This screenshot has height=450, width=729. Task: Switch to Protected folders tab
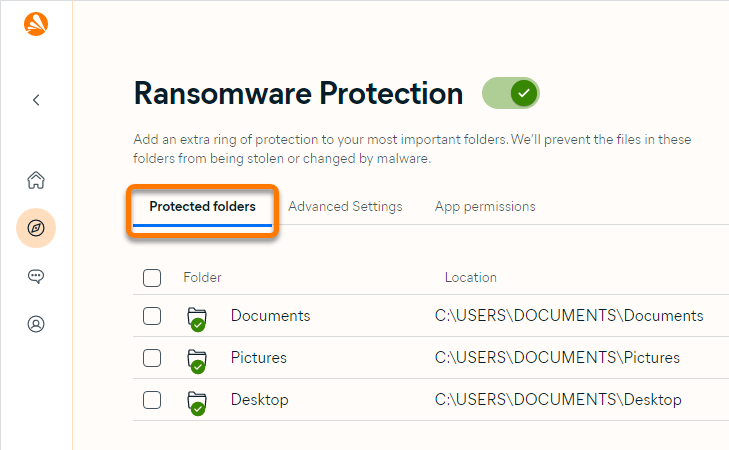click(202, 207)
